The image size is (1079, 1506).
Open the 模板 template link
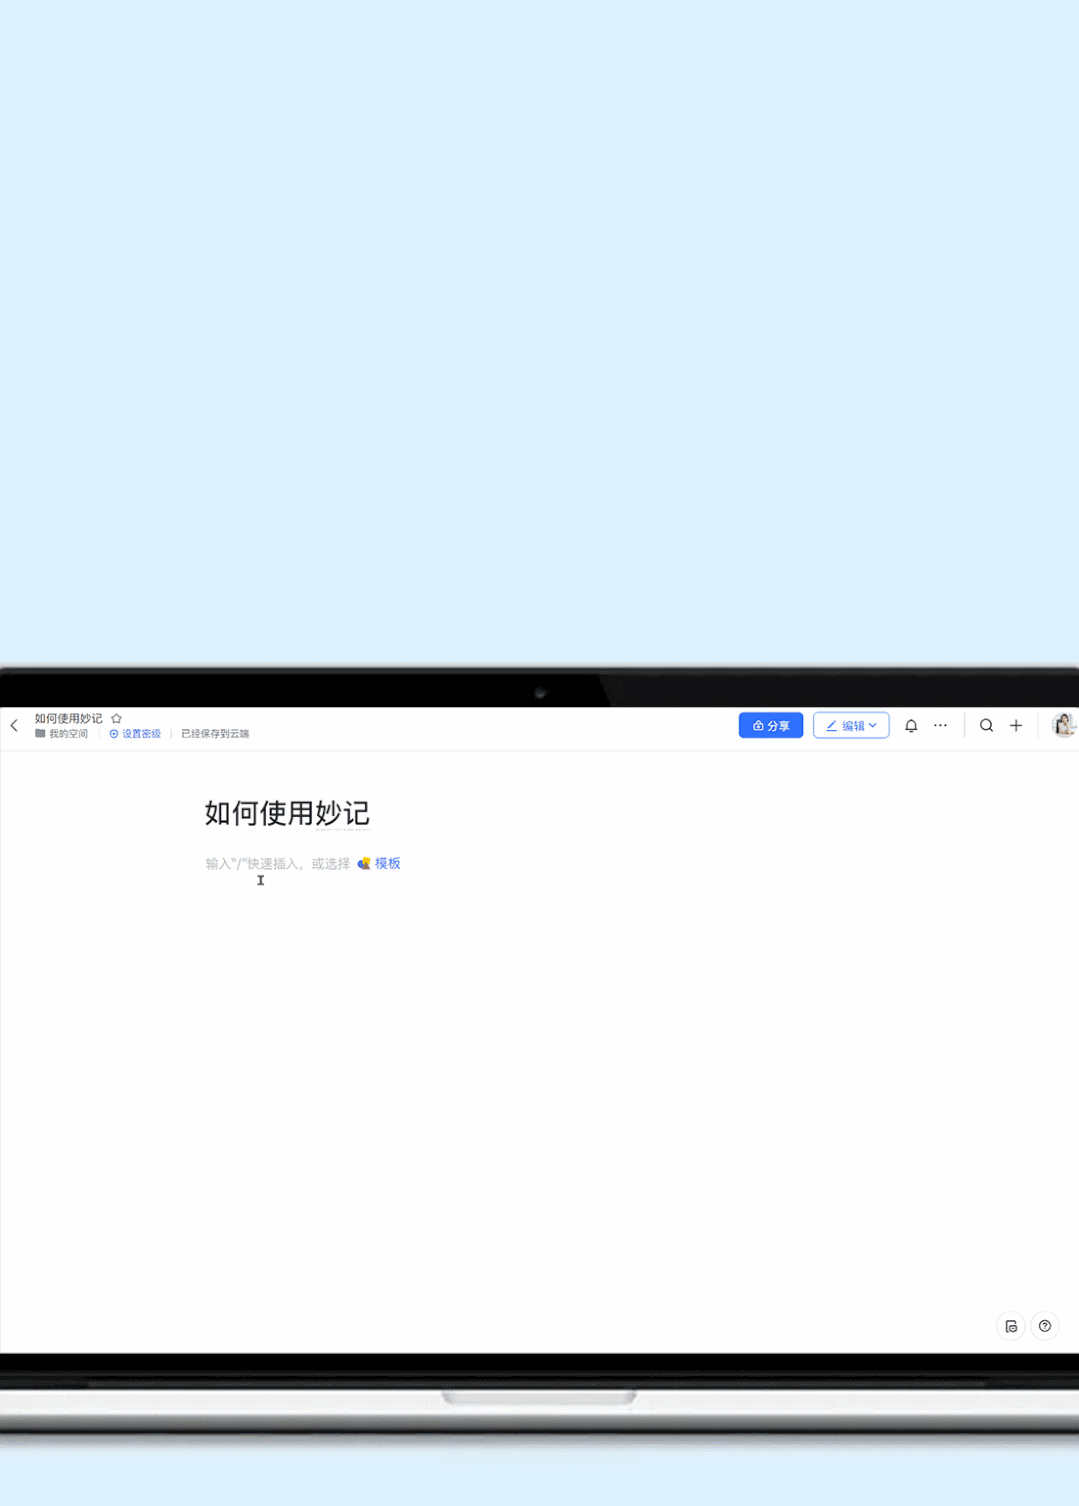[x=379, y=864]
